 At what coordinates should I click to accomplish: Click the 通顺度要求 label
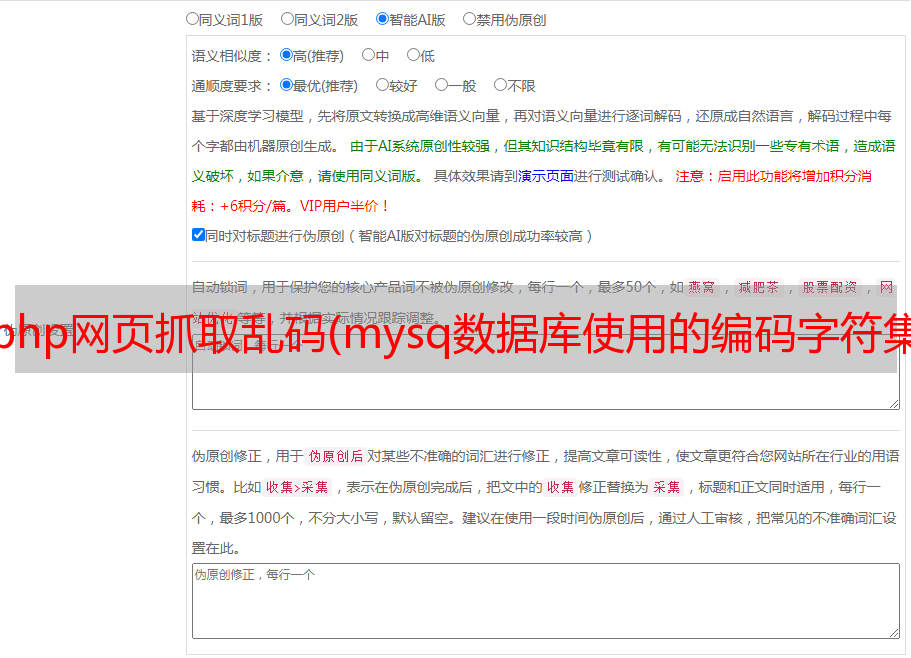[x=231, y=86]
